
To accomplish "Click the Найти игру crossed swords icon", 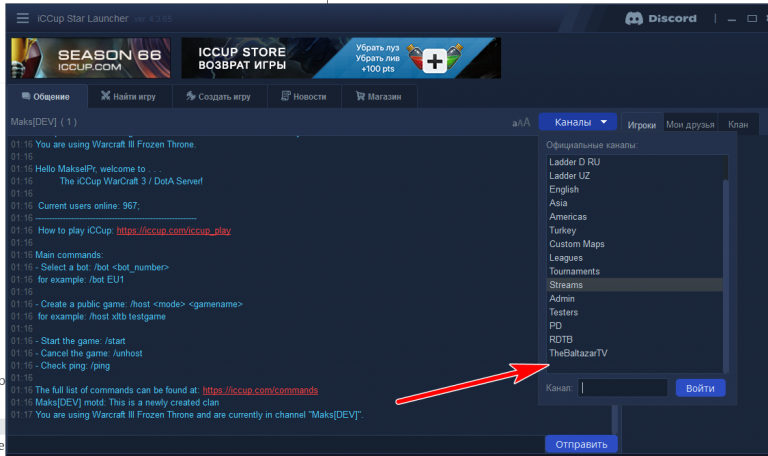I will point(105,96).
